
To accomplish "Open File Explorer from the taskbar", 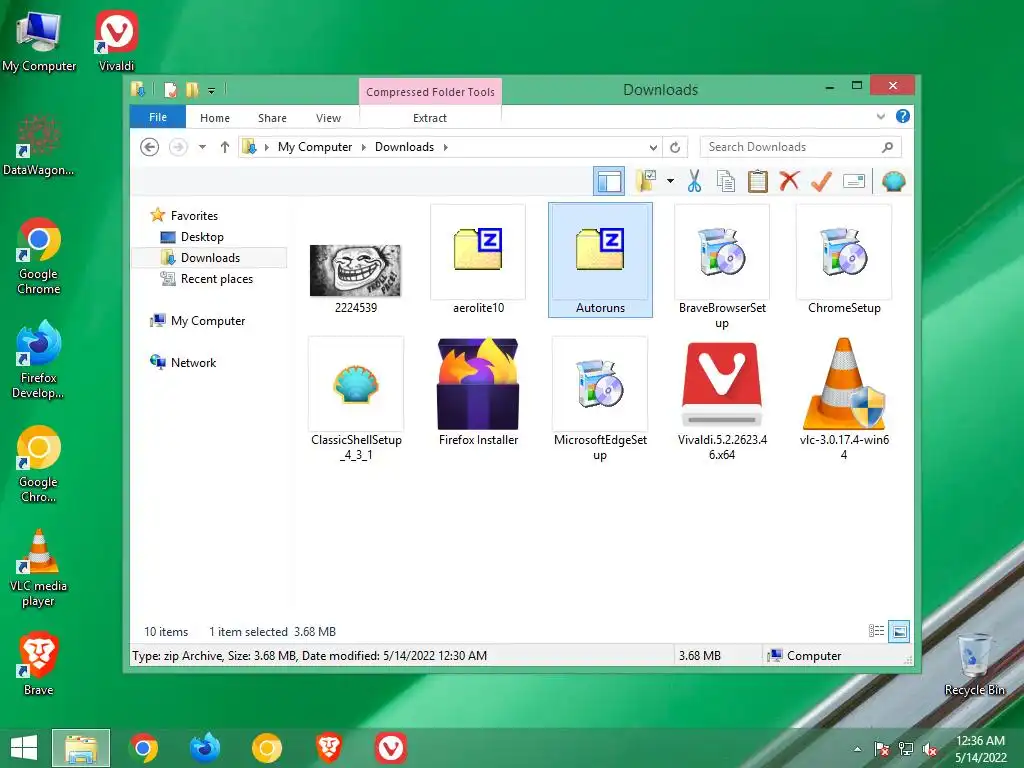I will tap(81, 748).
